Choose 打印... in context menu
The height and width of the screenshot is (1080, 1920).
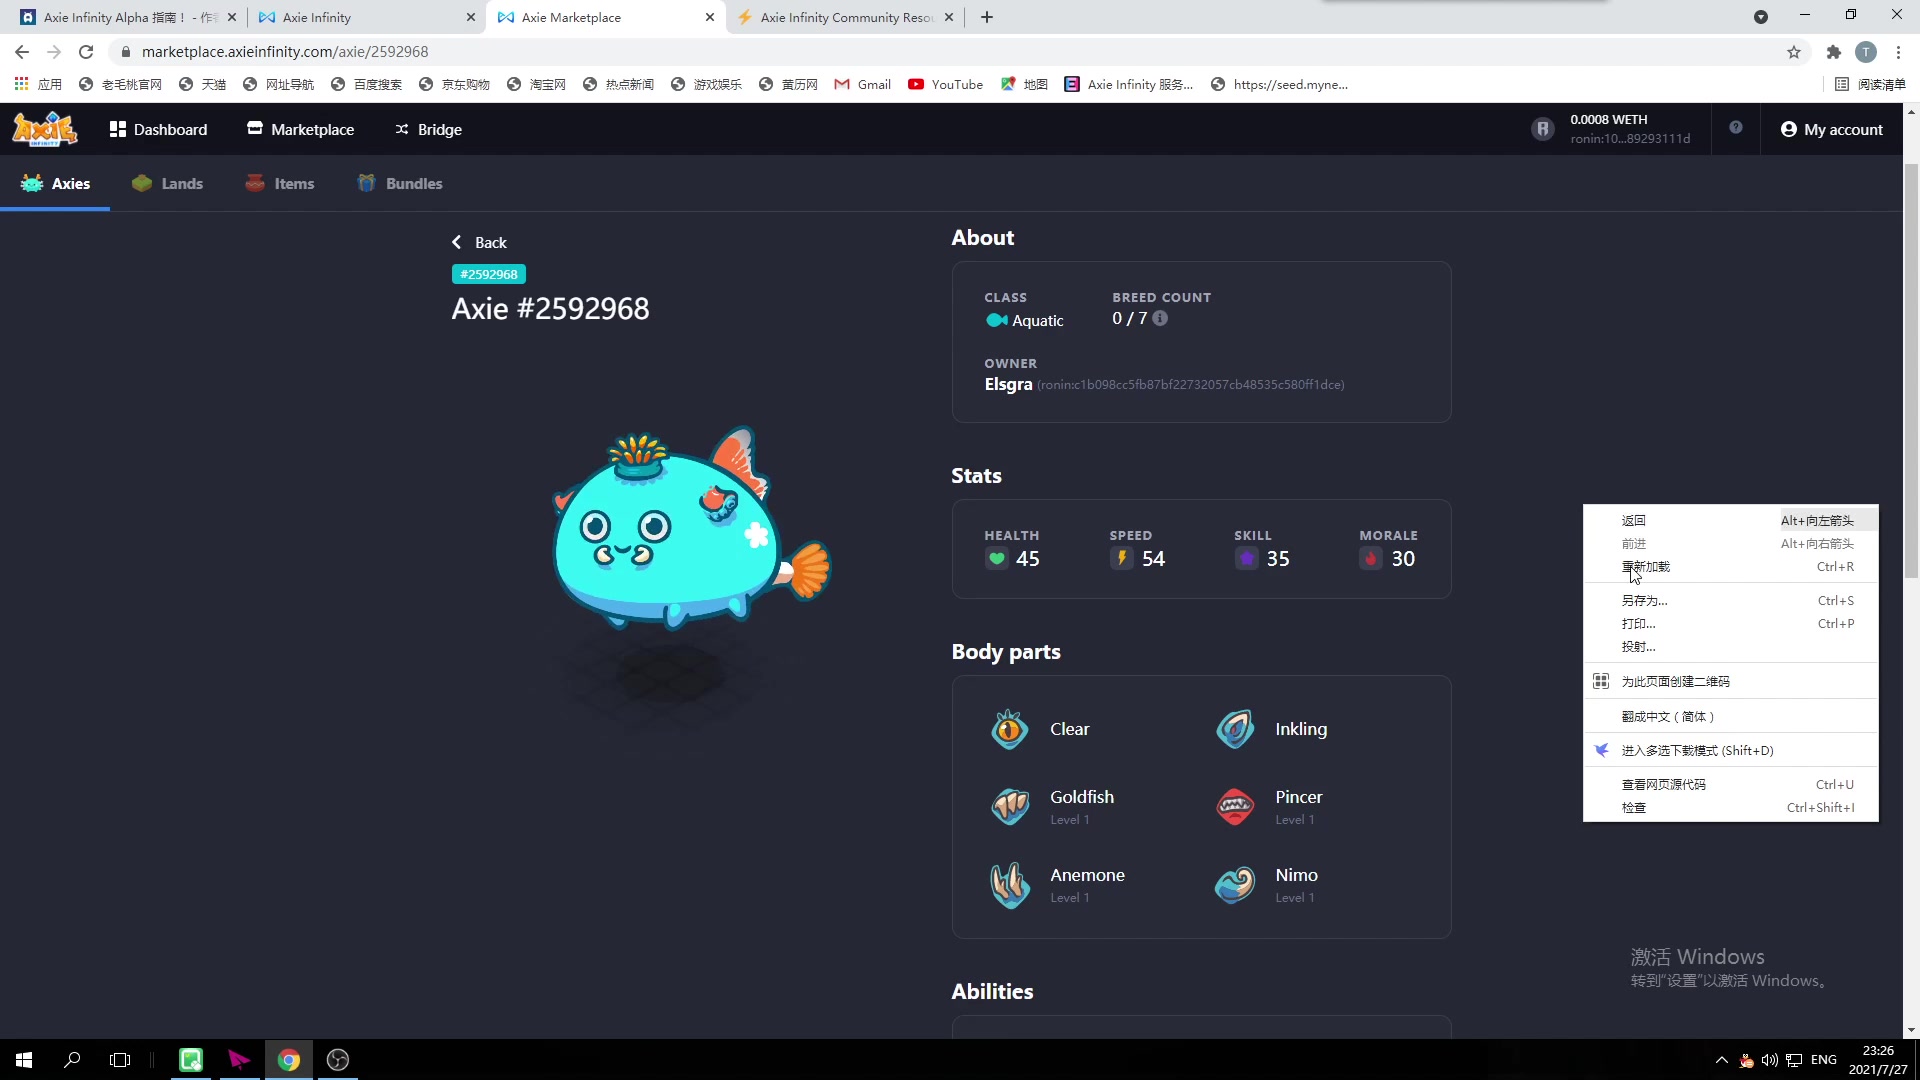click(1730, 624)
